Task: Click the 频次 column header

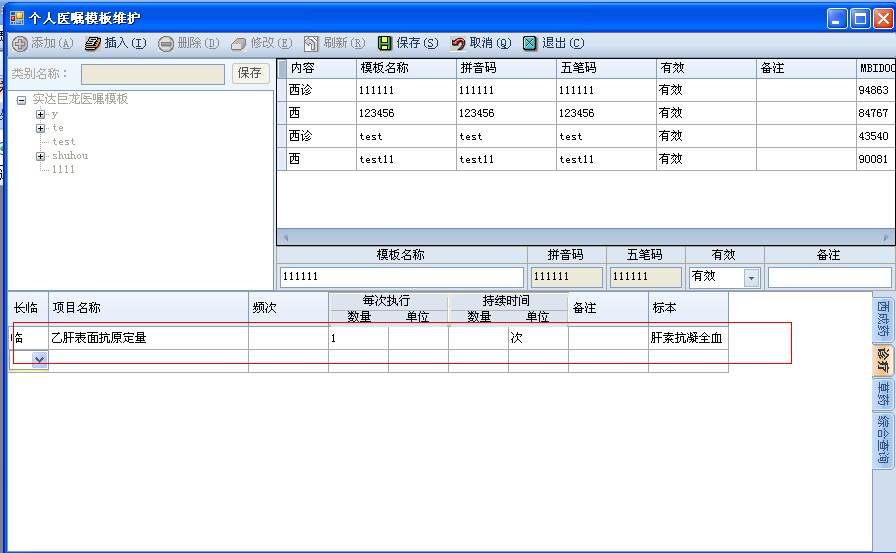Action: point(289,308)
